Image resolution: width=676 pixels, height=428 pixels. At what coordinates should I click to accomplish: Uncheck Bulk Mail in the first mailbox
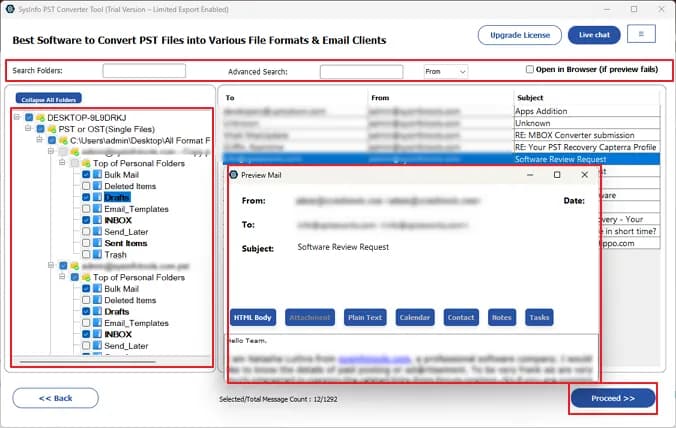(86, 174)
